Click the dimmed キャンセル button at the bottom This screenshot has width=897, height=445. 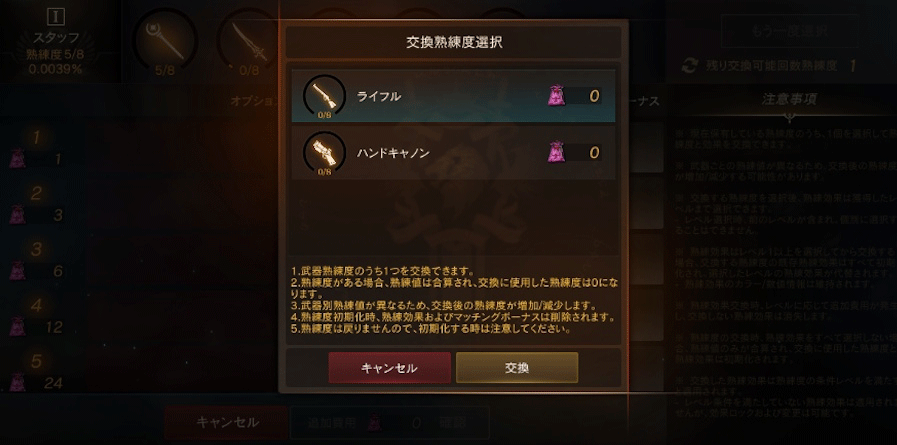click(x=227, y=423)
